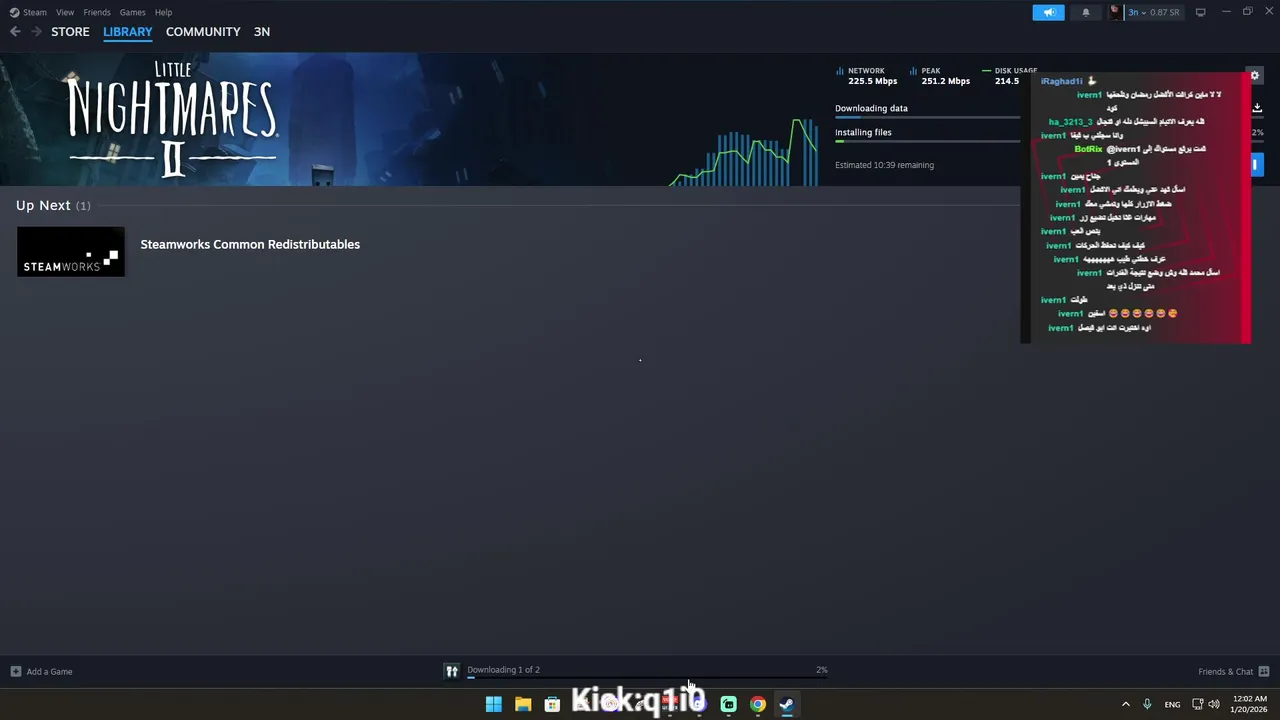This screenshot has height=720, width=1280.
Task: Switch the ENG input language indicator
Action: click(x=1172, y=704)
